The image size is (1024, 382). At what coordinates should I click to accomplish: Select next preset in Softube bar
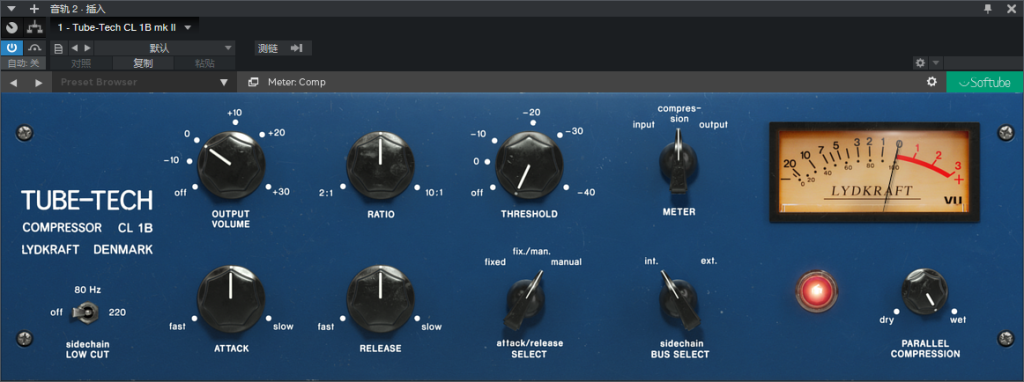tap(39, 82)
